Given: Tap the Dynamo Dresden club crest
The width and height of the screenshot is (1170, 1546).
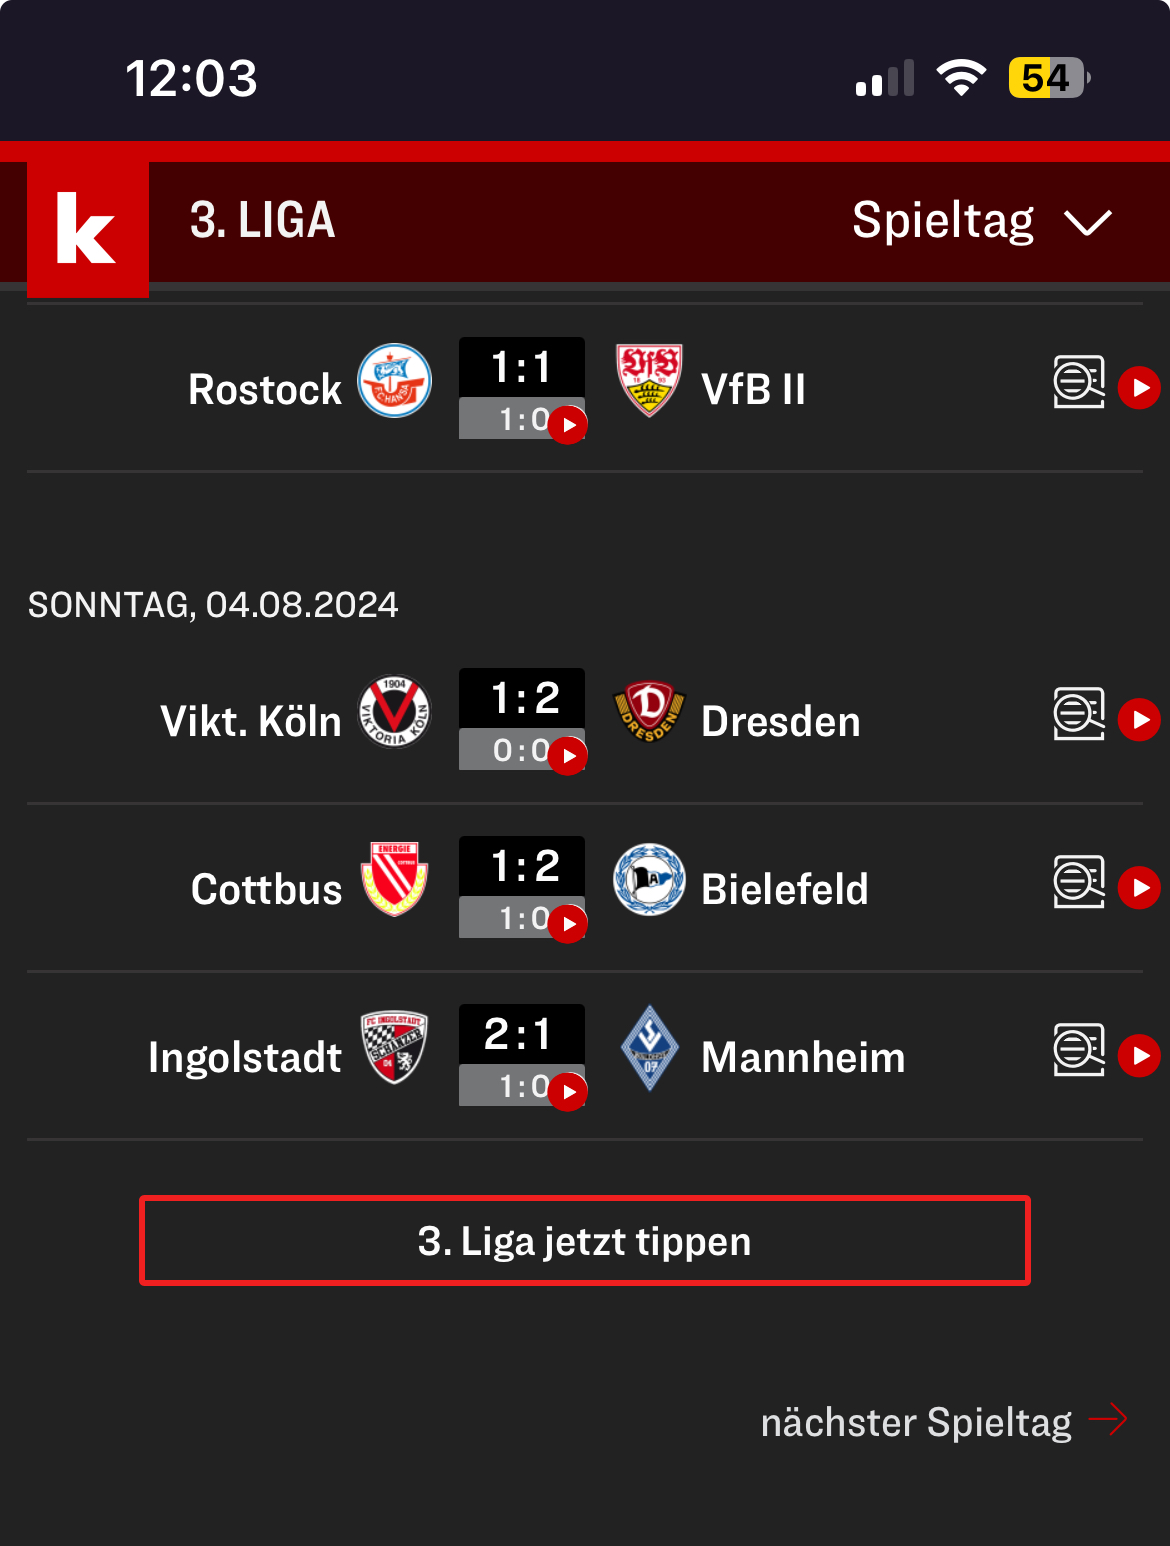Looking at the screenshot, I should 649,712.
